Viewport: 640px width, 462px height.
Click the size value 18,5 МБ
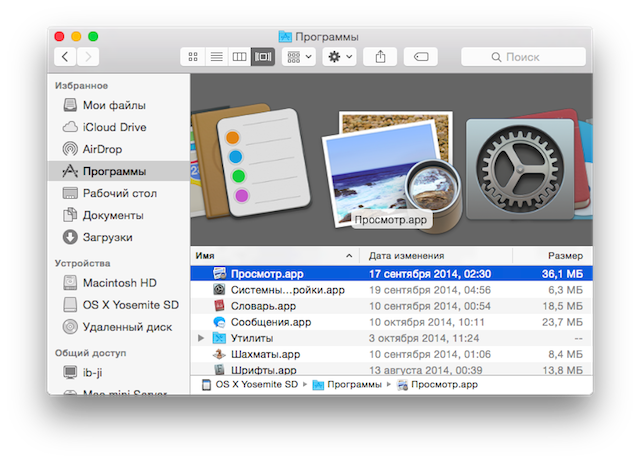point(562,306)
